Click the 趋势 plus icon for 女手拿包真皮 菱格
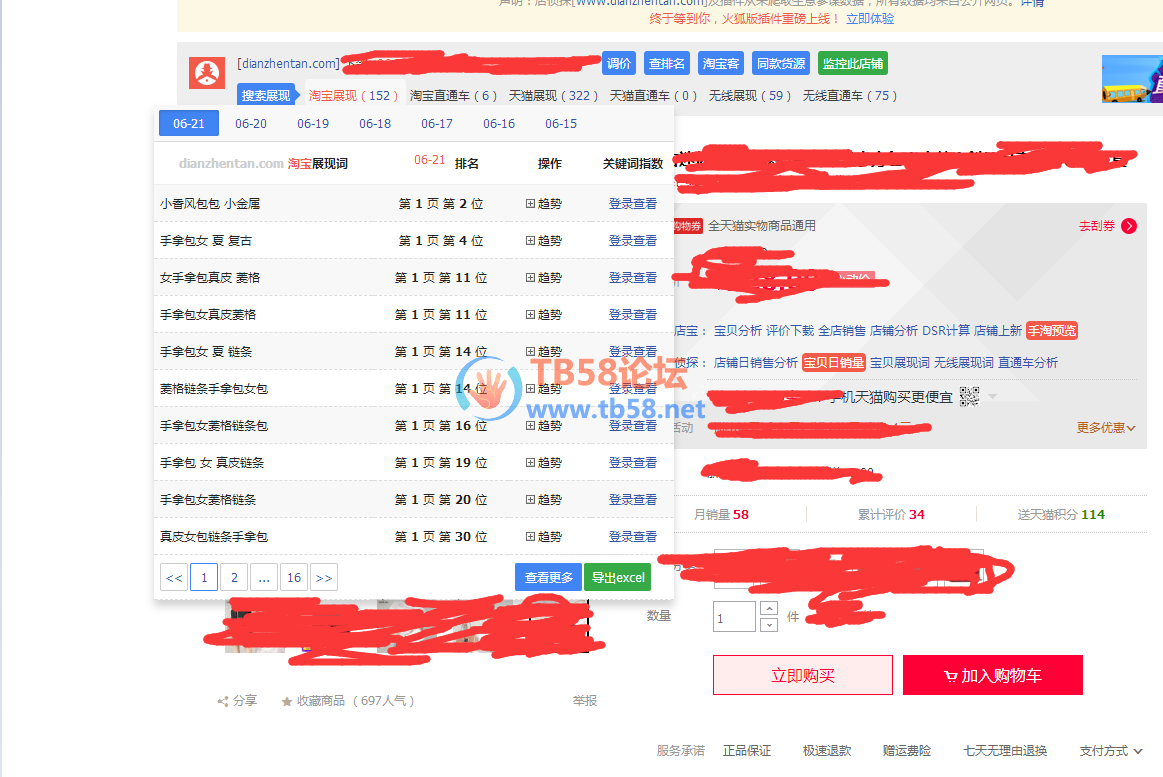The width and height of the screenshot is (1163, 777). (530, 278)
